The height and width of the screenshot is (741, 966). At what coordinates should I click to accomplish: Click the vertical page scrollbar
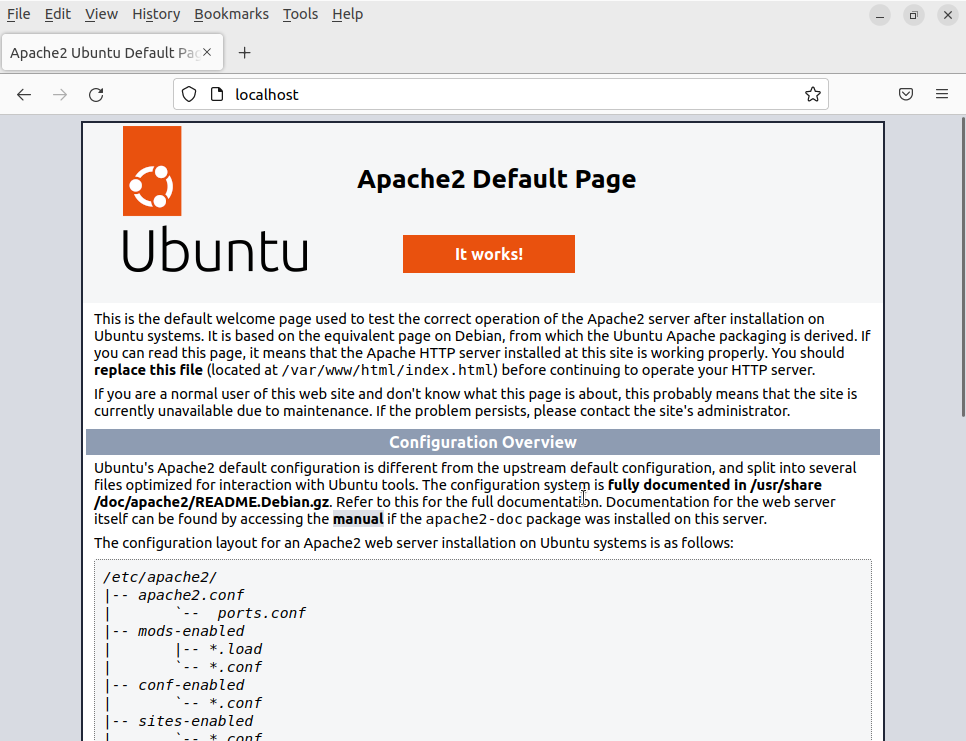(963, 267)
